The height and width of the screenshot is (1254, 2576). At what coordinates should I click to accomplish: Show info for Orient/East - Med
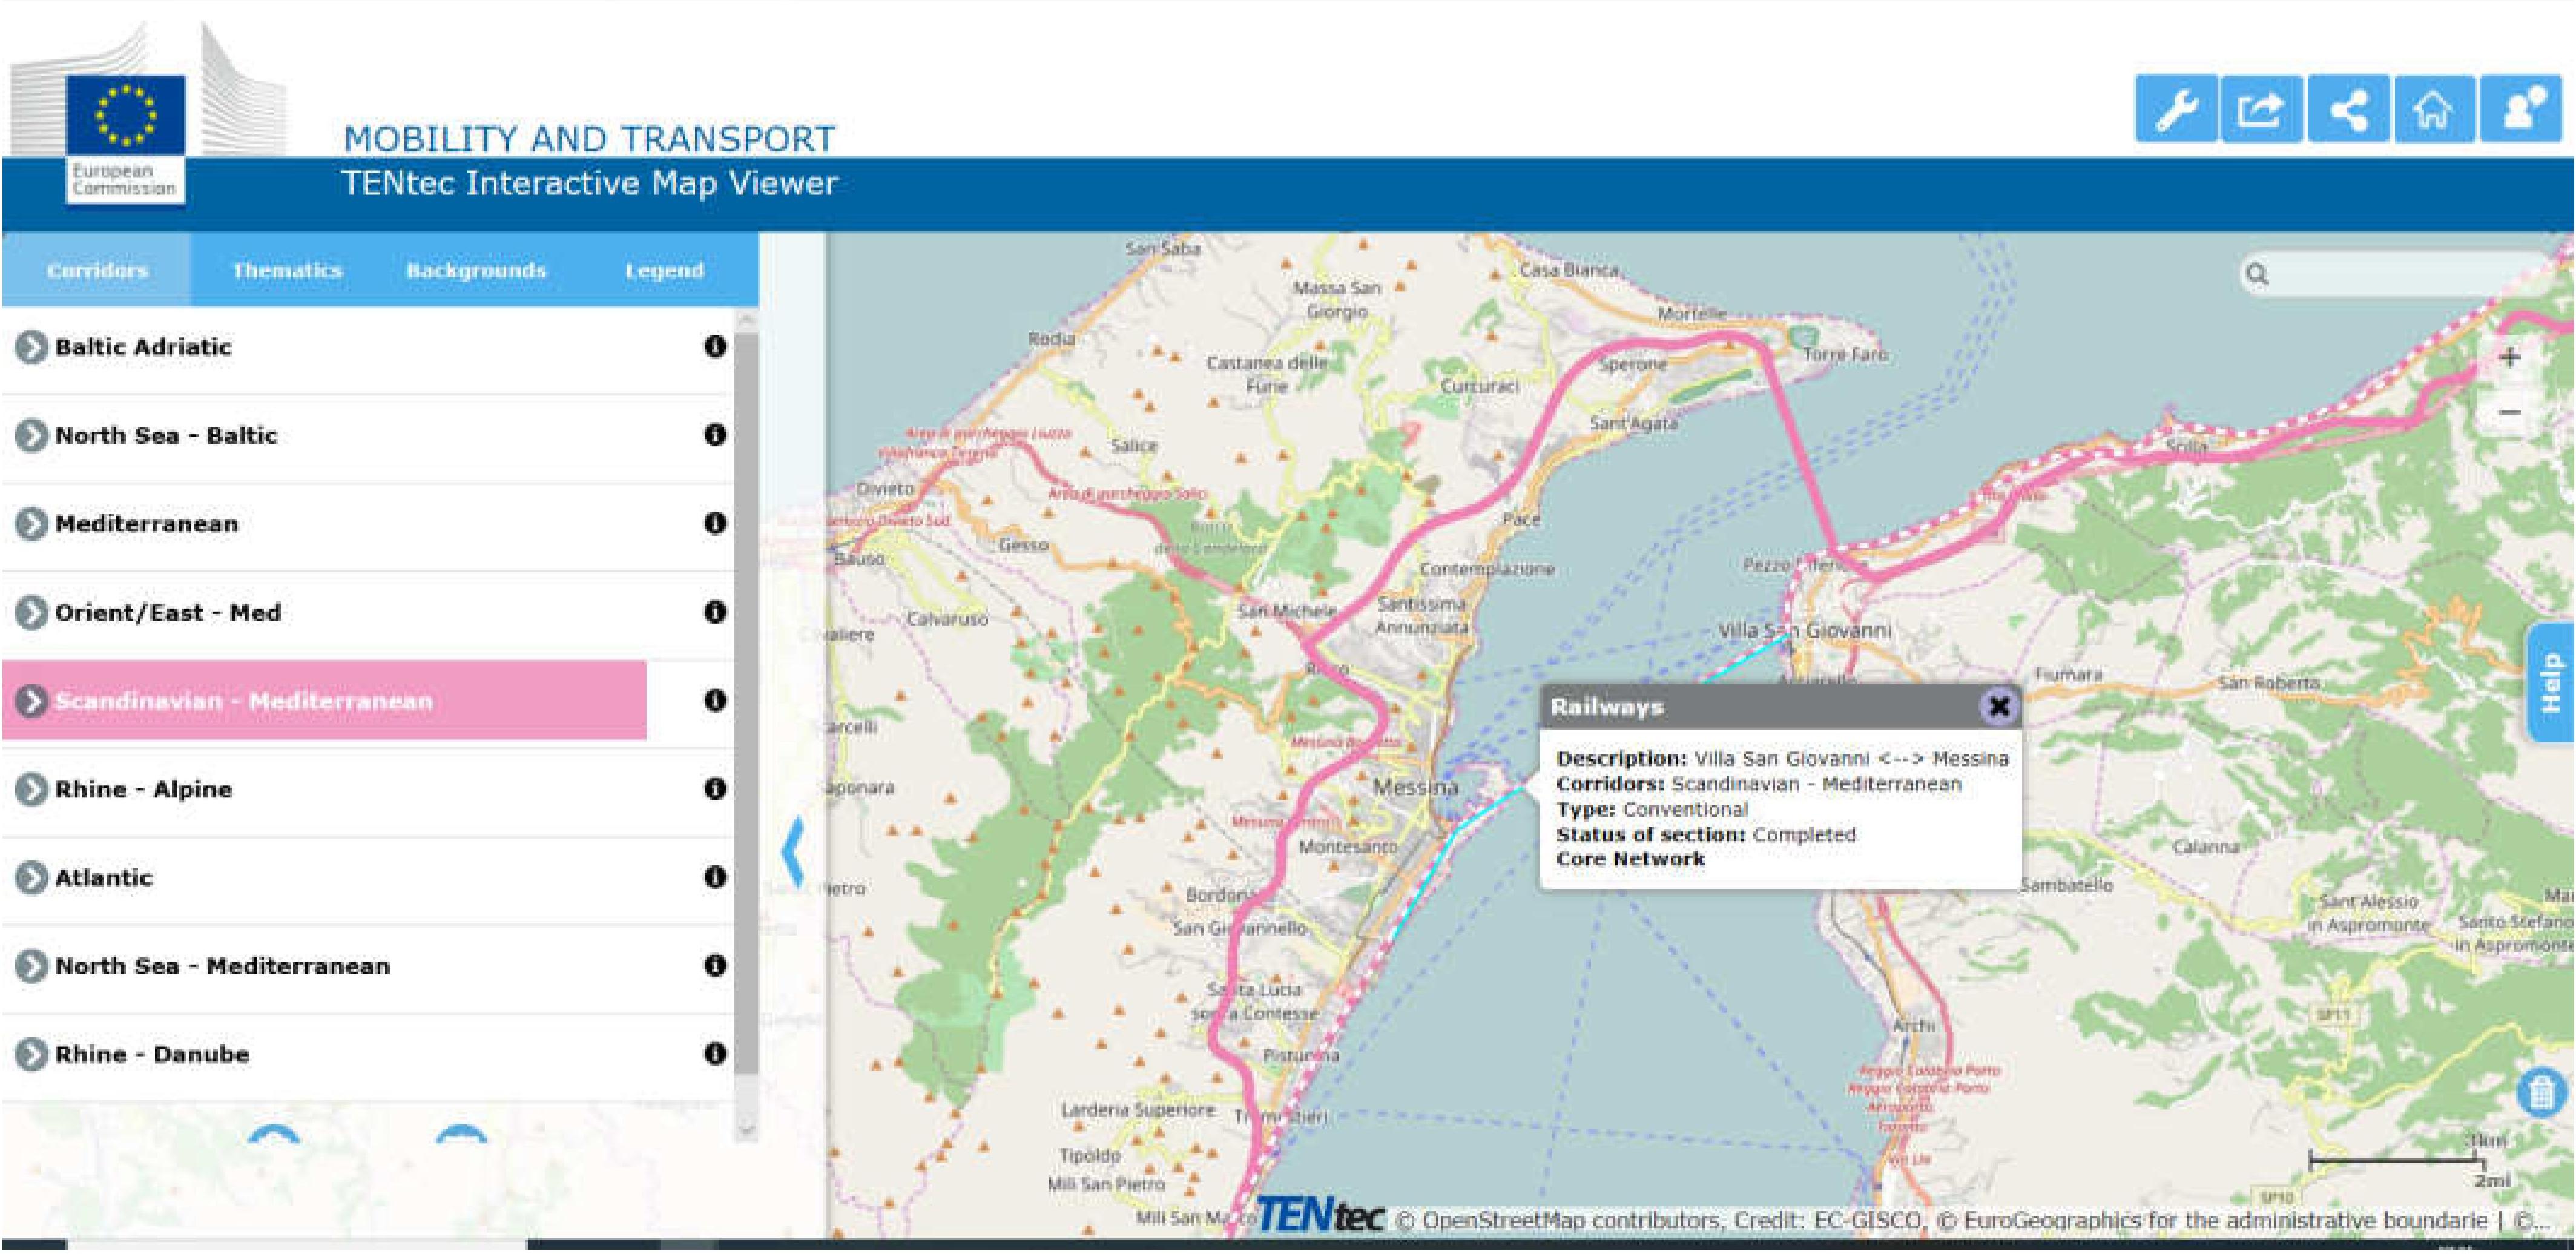tap(714, 612)
